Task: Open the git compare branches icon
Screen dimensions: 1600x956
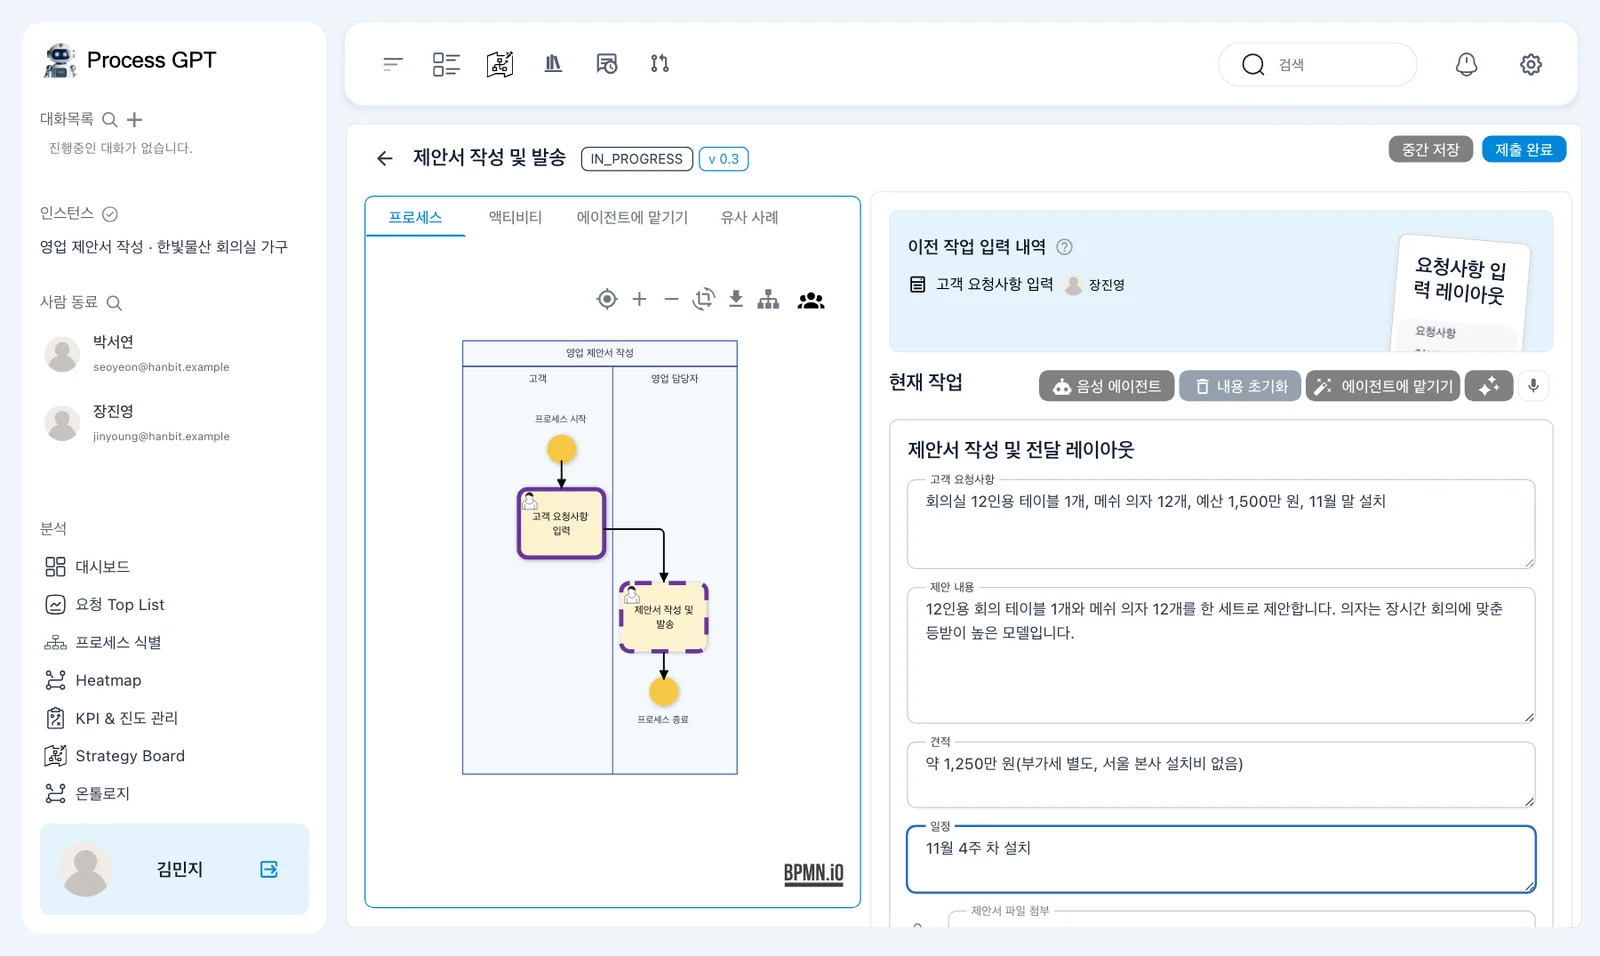Action: click(x=660, y=64)
